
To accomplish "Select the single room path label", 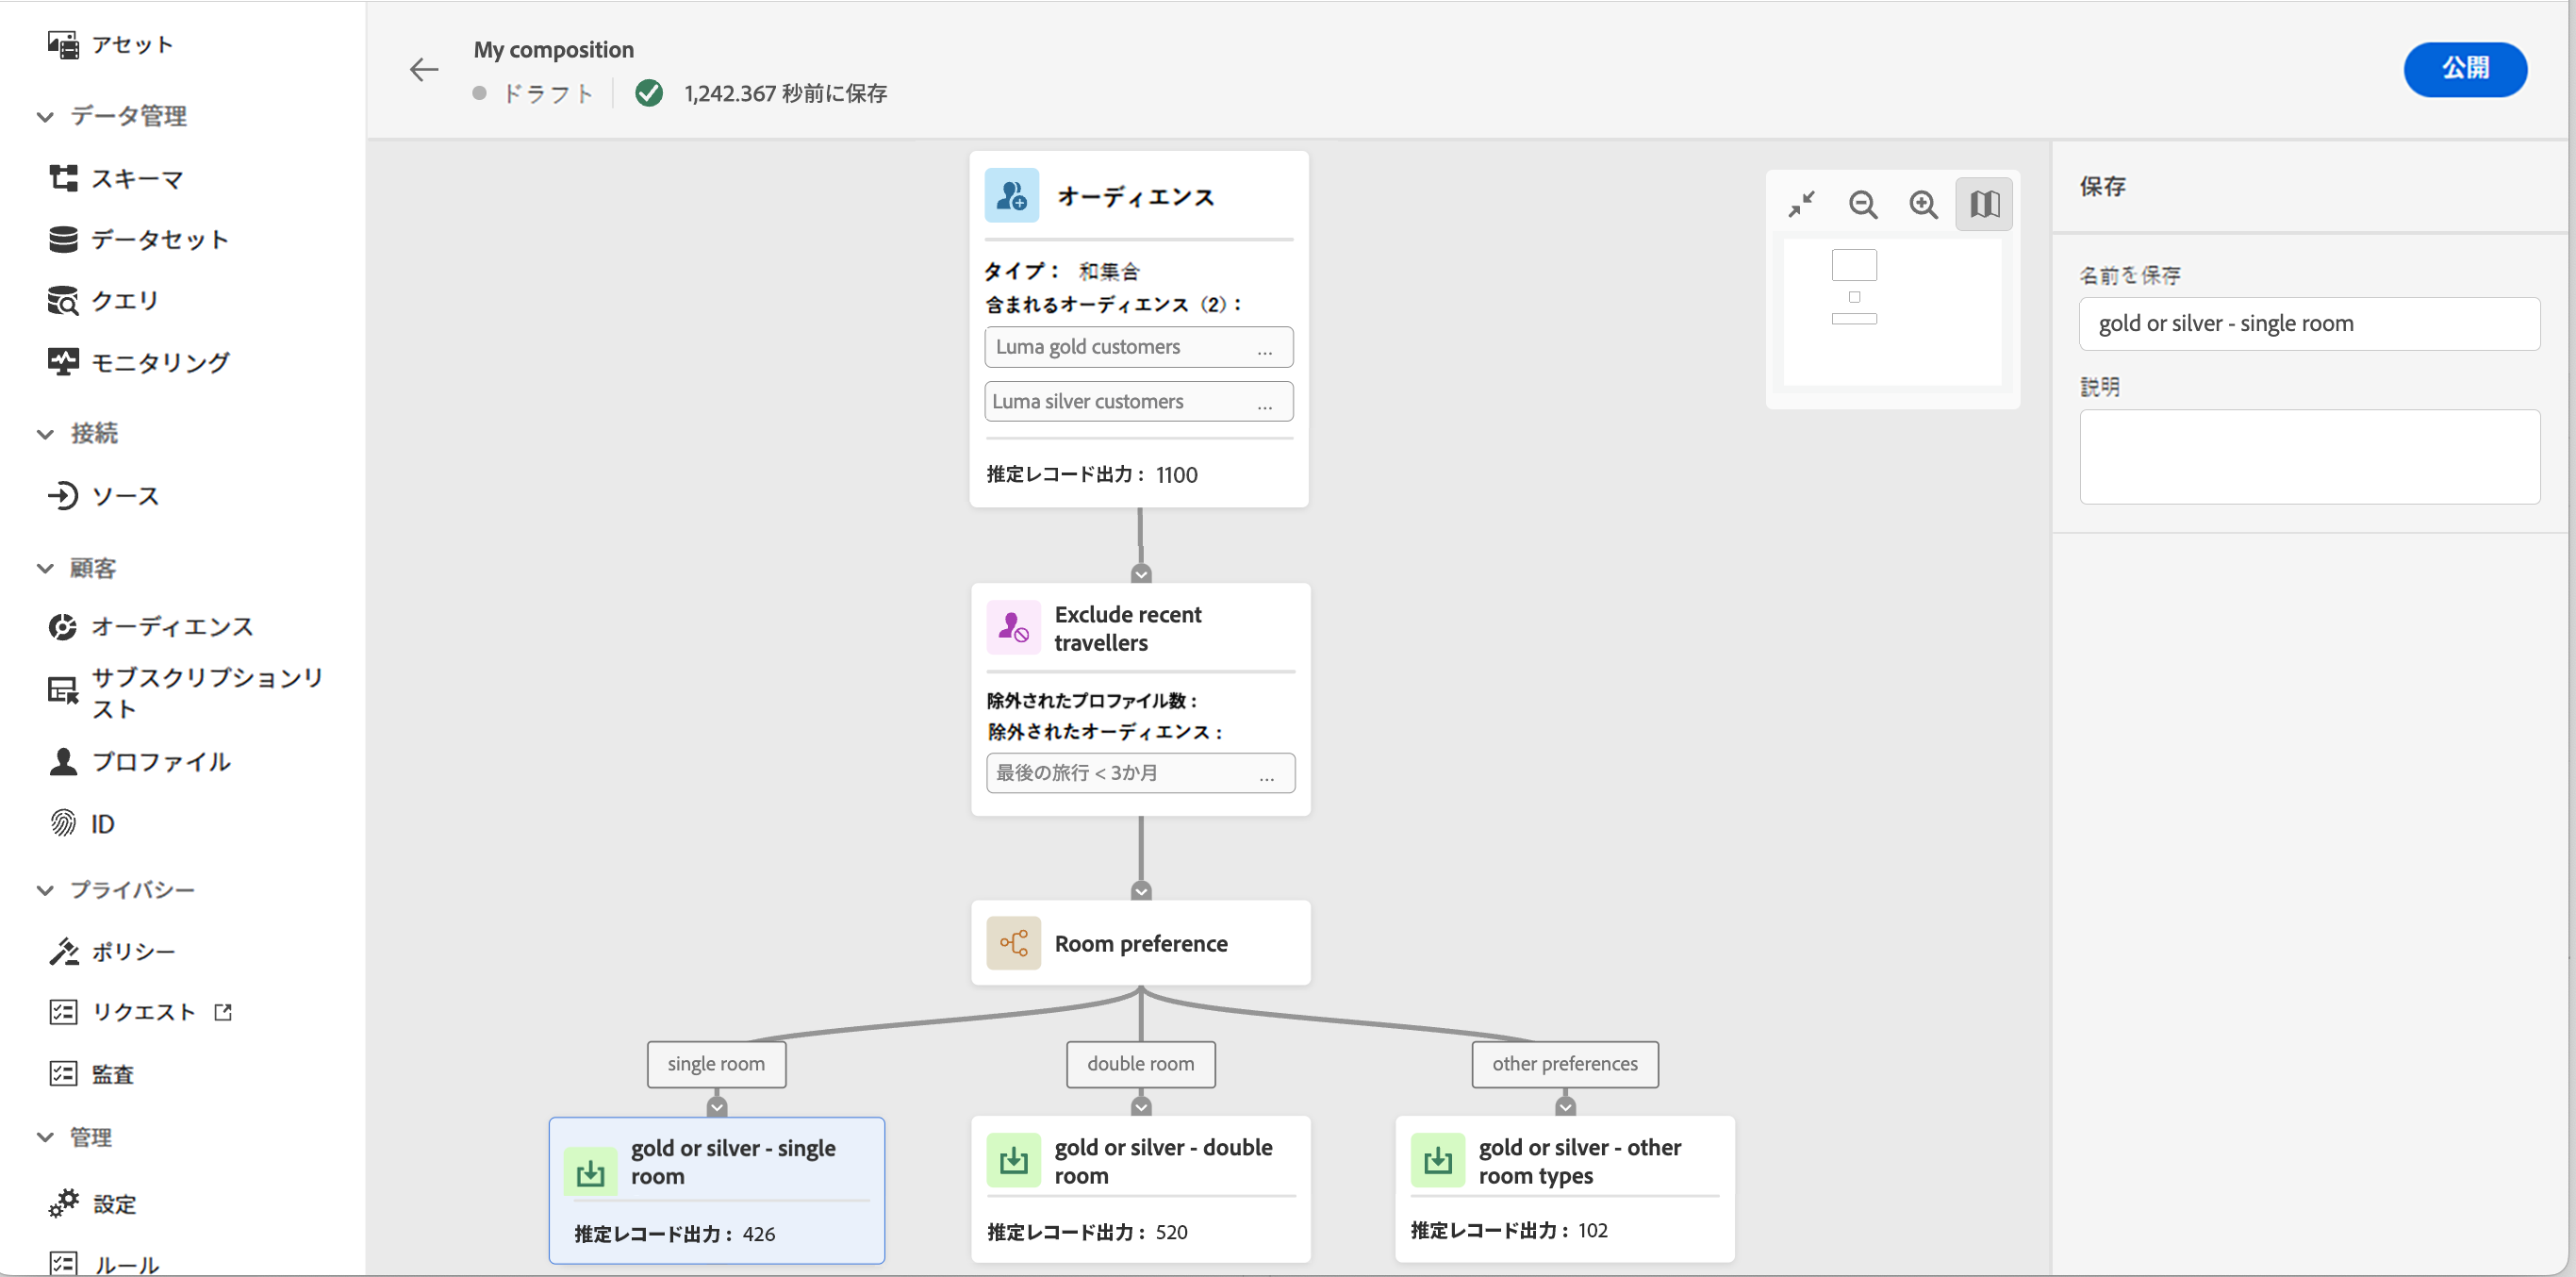I will (x=716, y=1064).
